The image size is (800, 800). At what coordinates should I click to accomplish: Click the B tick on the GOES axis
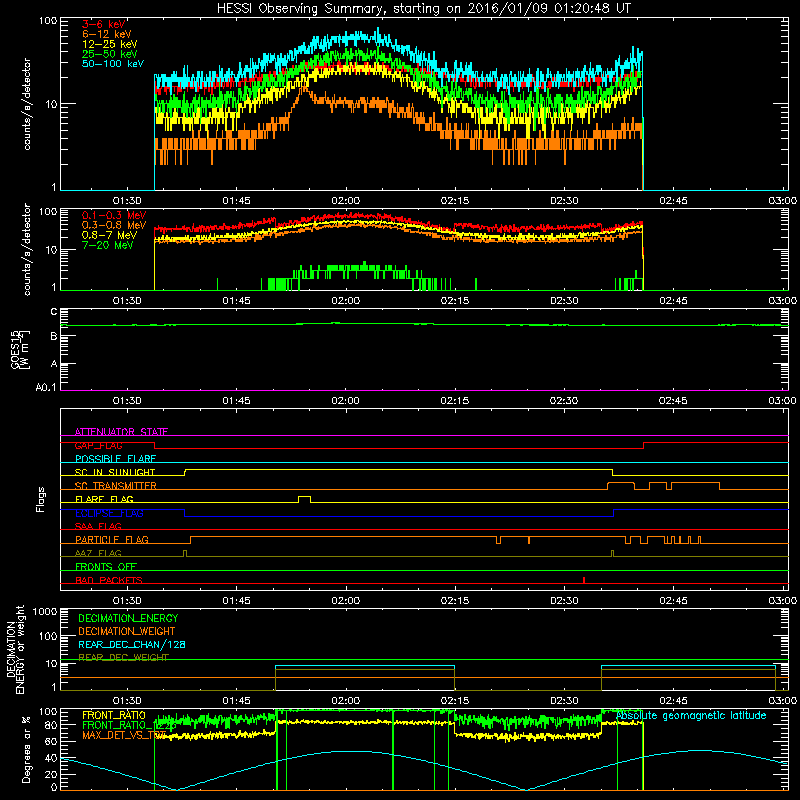coord(54,337)
